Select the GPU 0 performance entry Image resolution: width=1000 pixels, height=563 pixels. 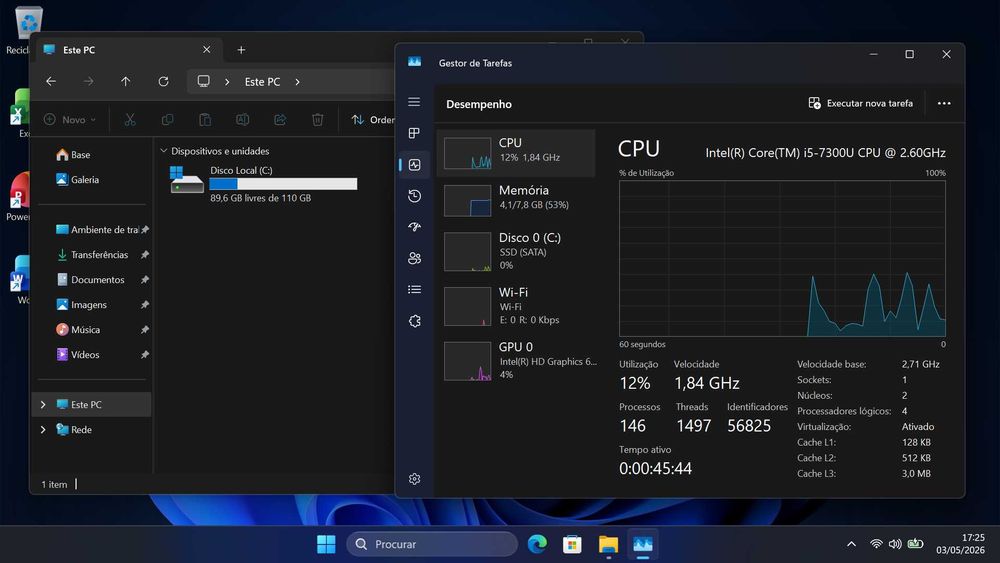point(517,360)
